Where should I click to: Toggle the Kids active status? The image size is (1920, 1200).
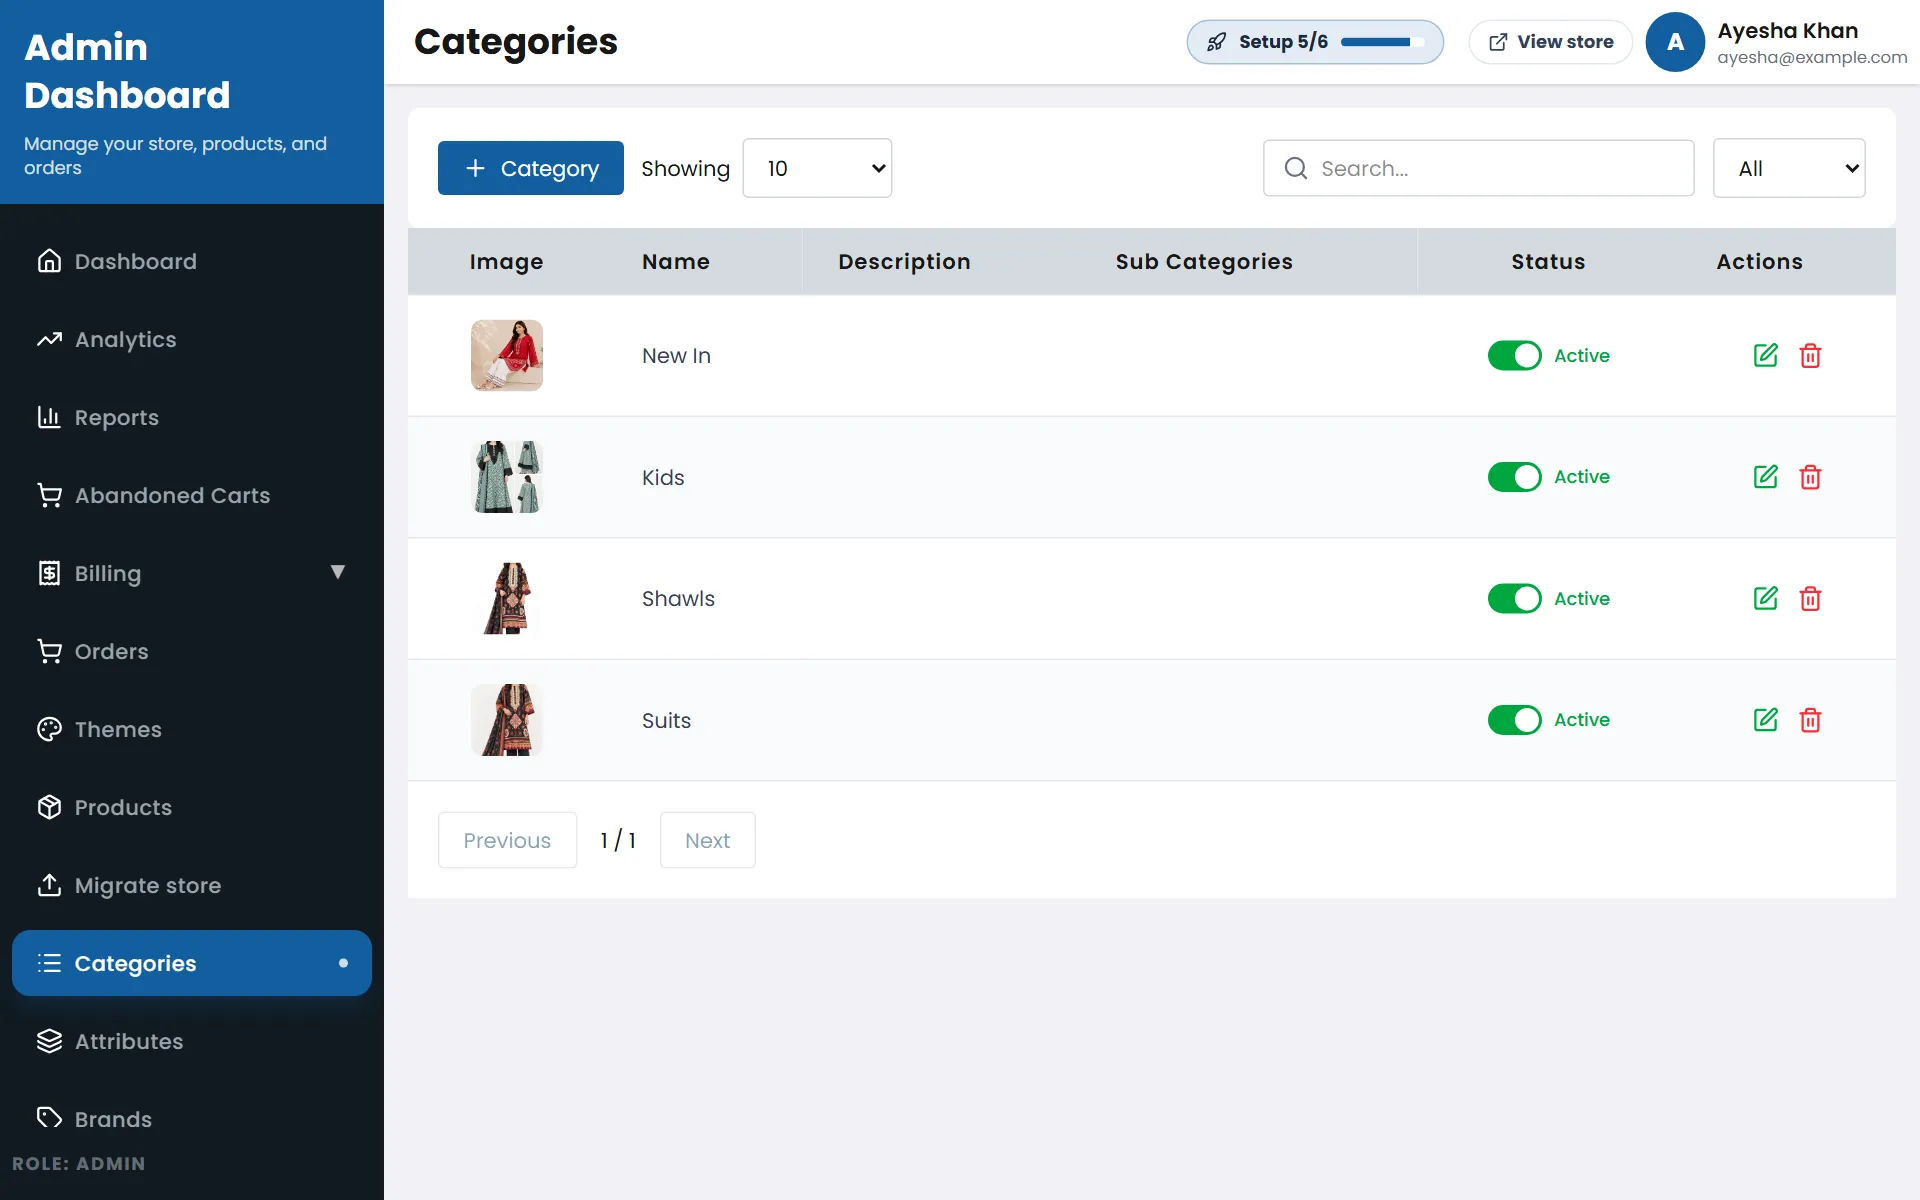point(1514,477)
